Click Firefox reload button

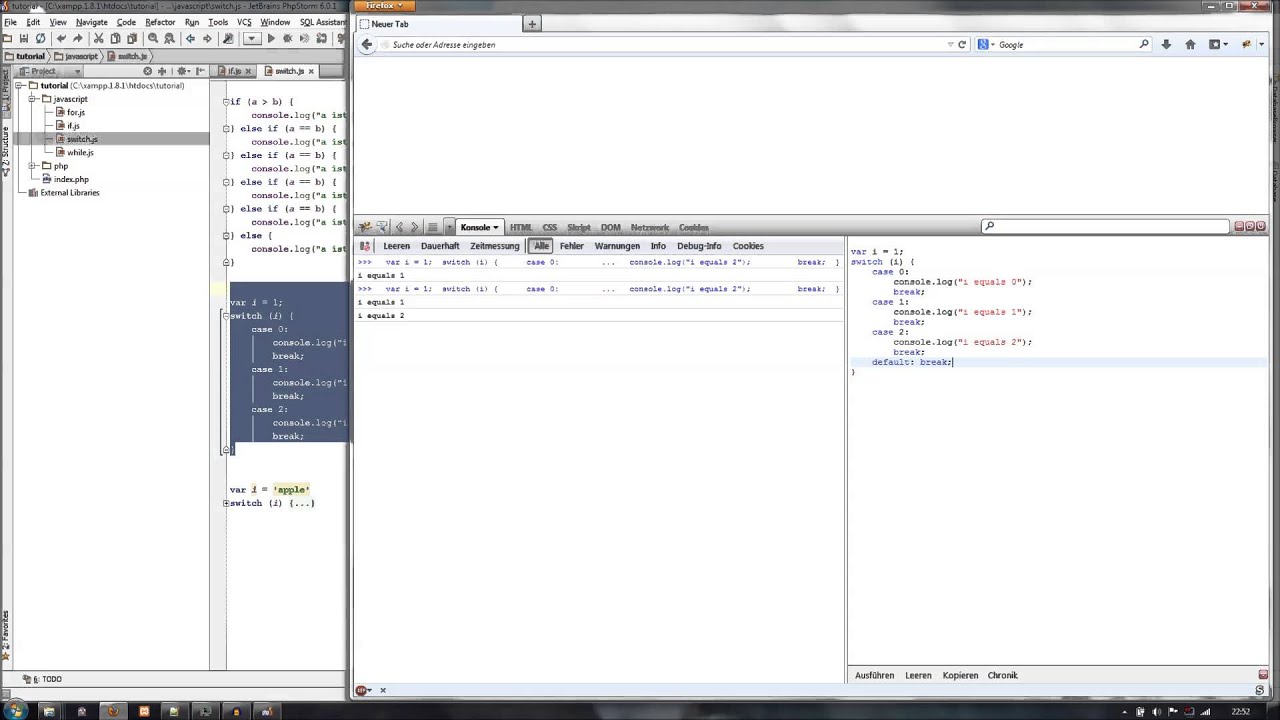pos(962,44)
